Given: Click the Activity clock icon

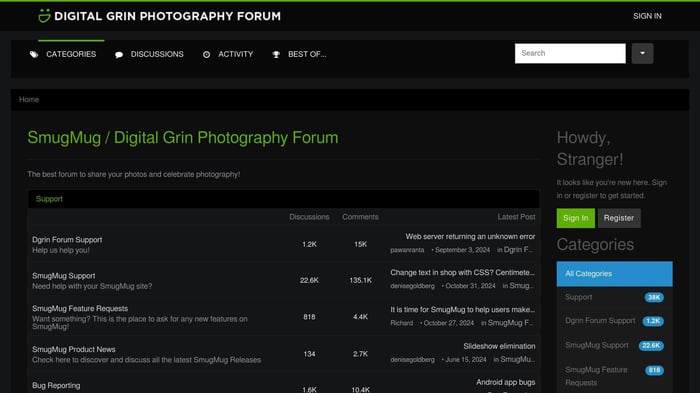Looking at the screenshot, I should click(x=206, y=54).
